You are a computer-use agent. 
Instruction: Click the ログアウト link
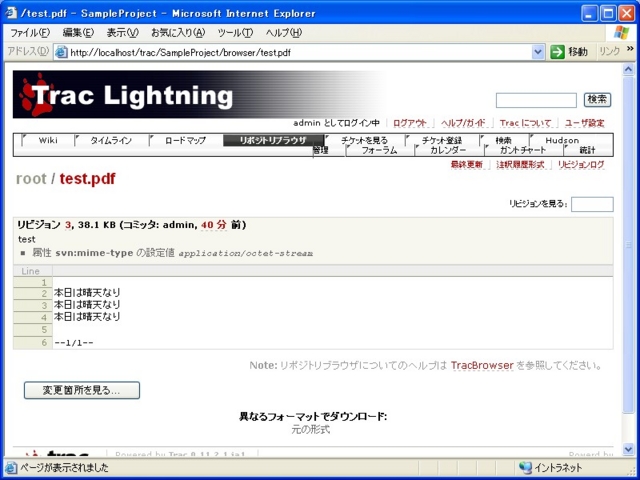coord(410,123)
